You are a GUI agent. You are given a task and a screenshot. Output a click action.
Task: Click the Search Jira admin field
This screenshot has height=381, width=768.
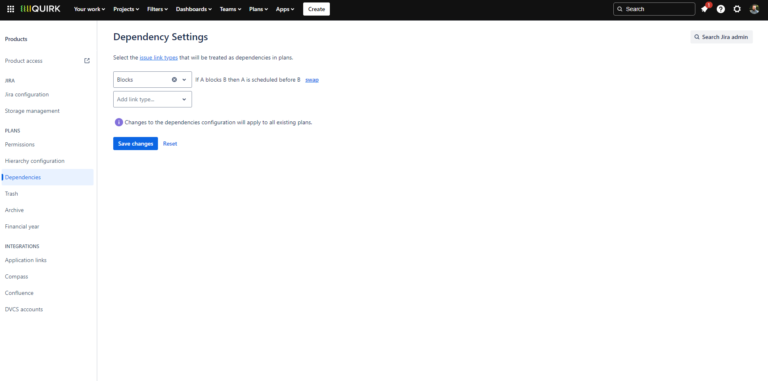pos(721,37)
